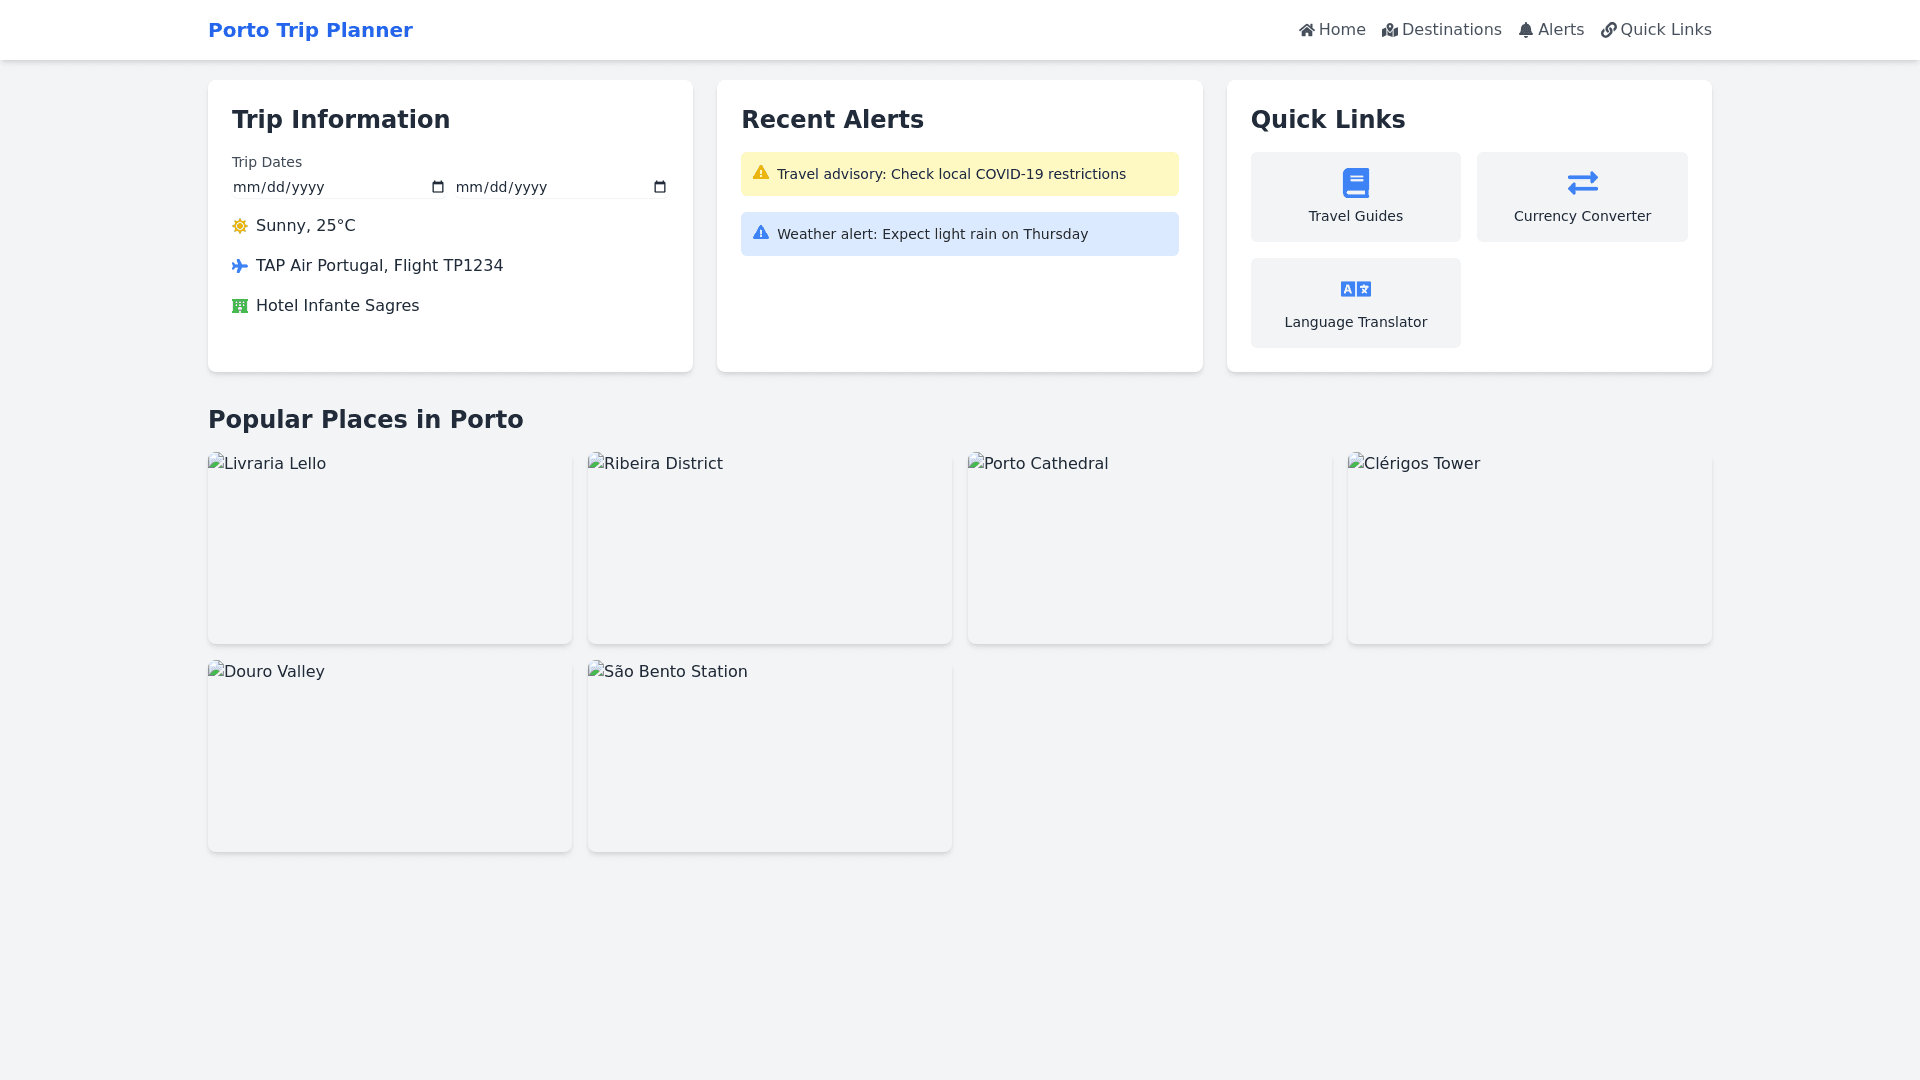
Task: Open the end date calendar picker
Action: click(x=660, y=187)
